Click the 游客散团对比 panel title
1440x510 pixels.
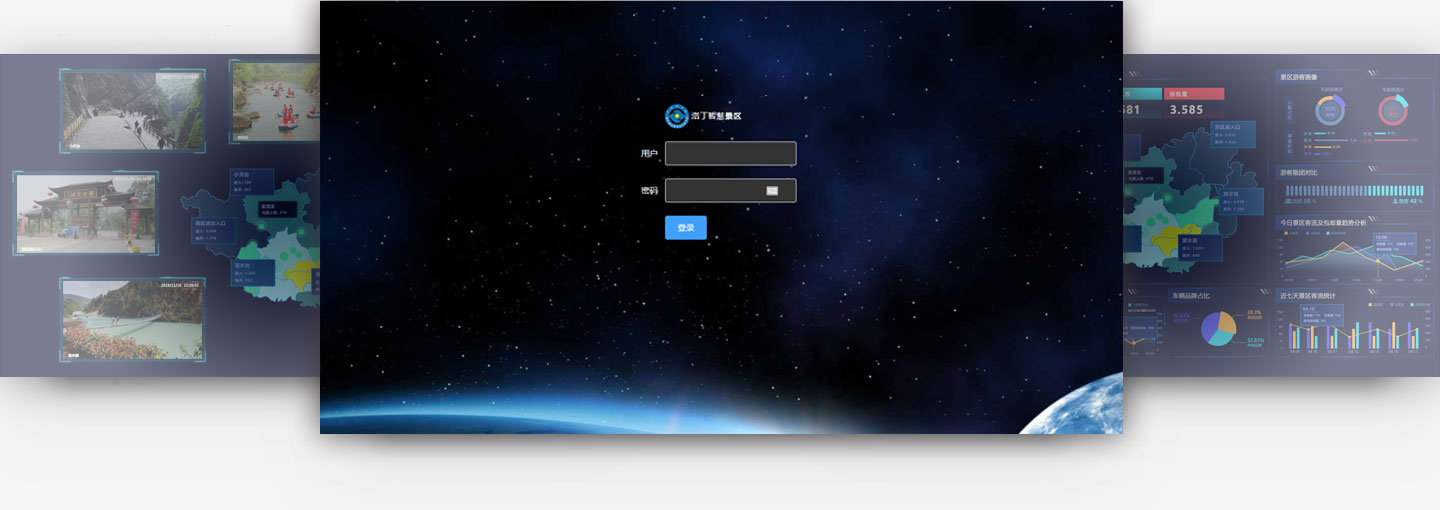click(1298, 172)
